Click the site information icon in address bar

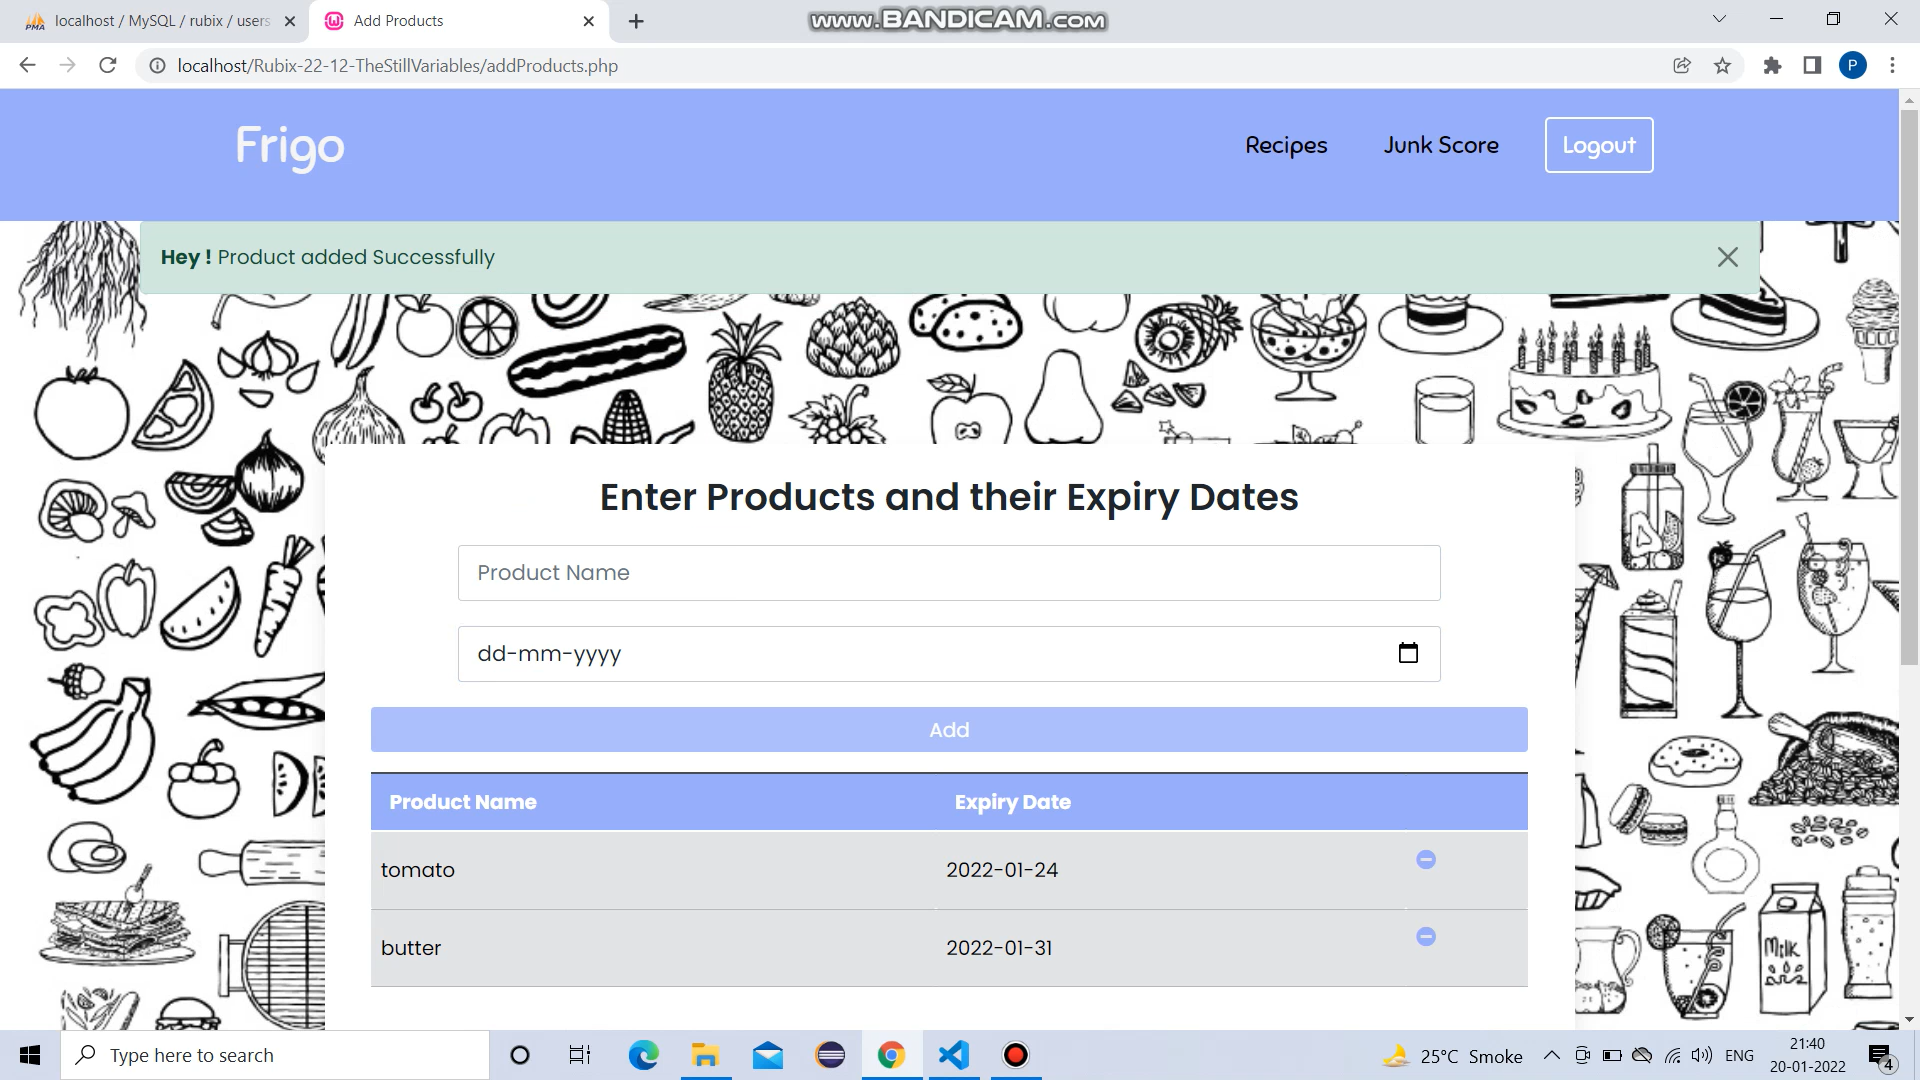[x=158, y=66]
